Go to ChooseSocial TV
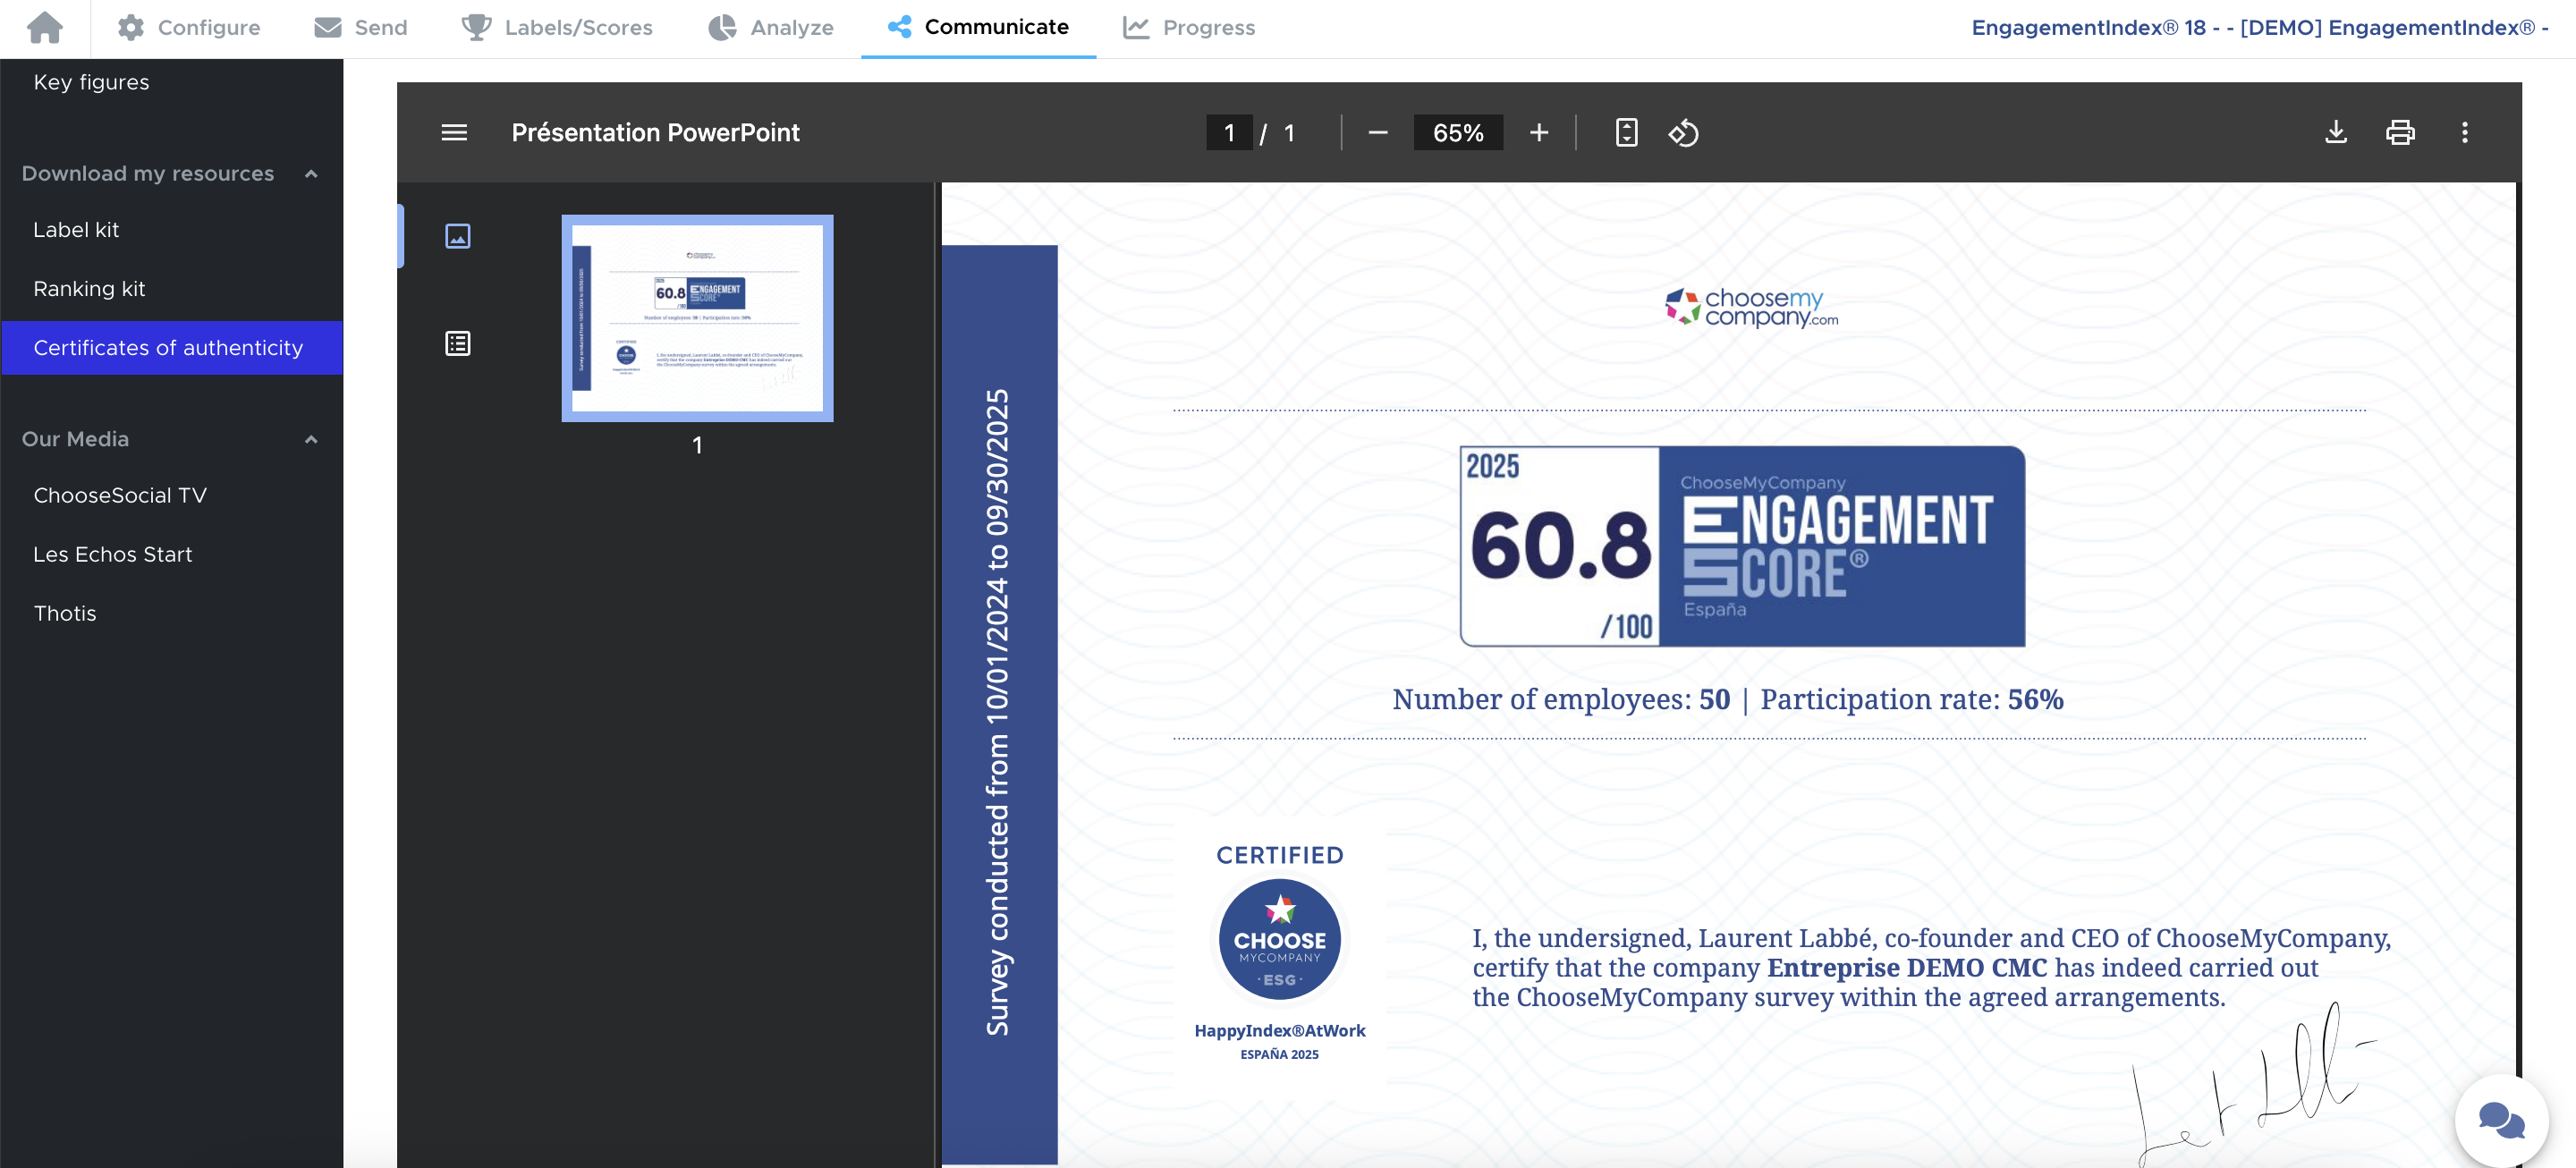This screenshot has width=2576, height=1168. [x=120, y=495]
